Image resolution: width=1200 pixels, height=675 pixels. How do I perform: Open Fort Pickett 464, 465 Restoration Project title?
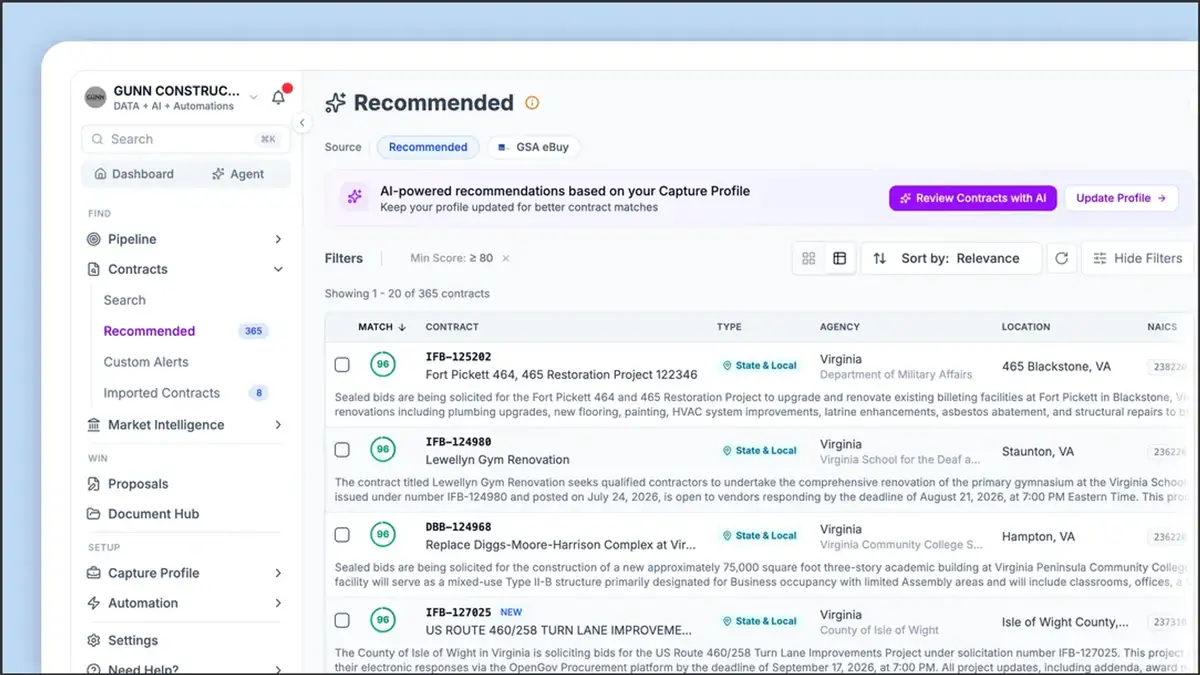[562, 375]
